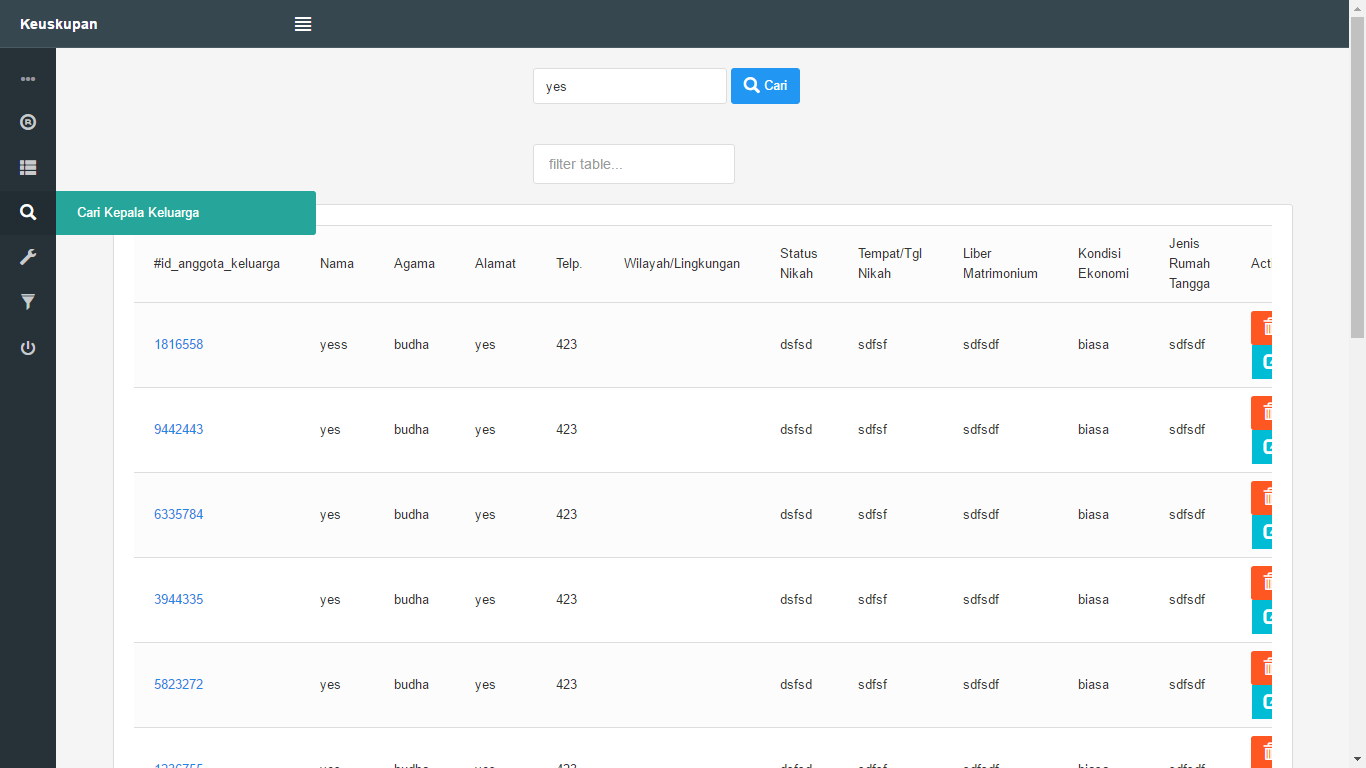This screenshot has width=1366, height=768.
Task: Click the magnifier search icon in the sidebar
Action: (28, 212)
